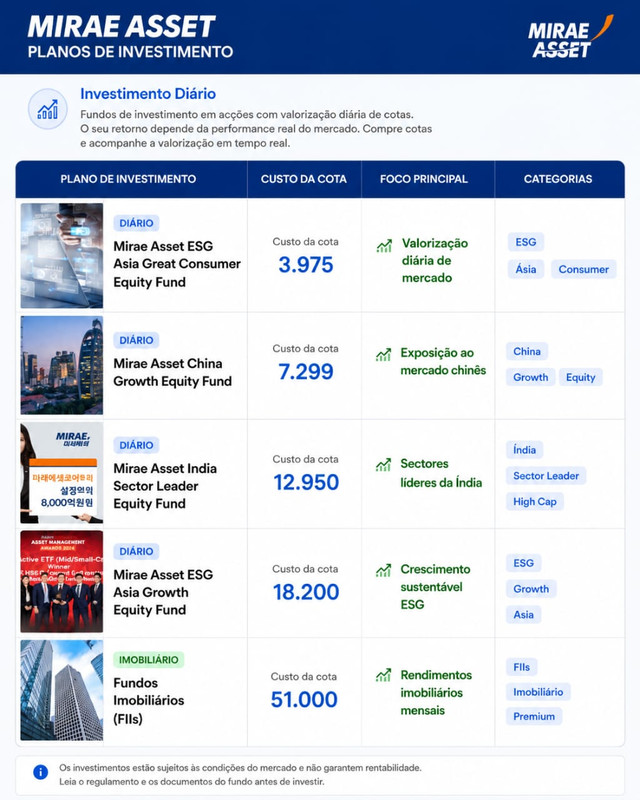Click DIÁRIO badge on India Sector Leader fund
640x800 pixels.
pos(136,445)
